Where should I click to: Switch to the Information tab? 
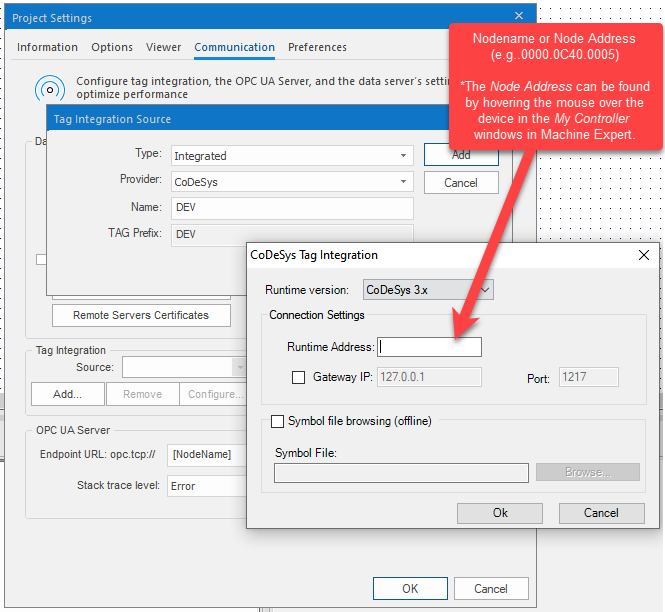point(47,47)
